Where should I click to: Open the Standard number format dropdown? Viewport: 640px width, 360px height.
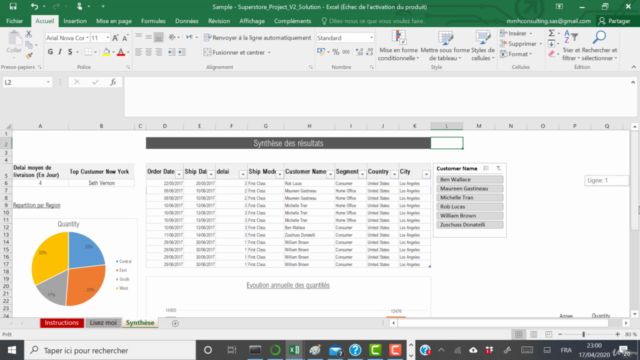(371, 38)
